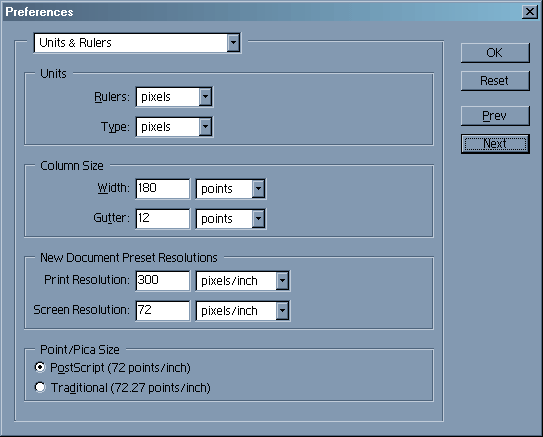Open the Screen Resolution units dropdown
The image size is (543, 437).
242,311
